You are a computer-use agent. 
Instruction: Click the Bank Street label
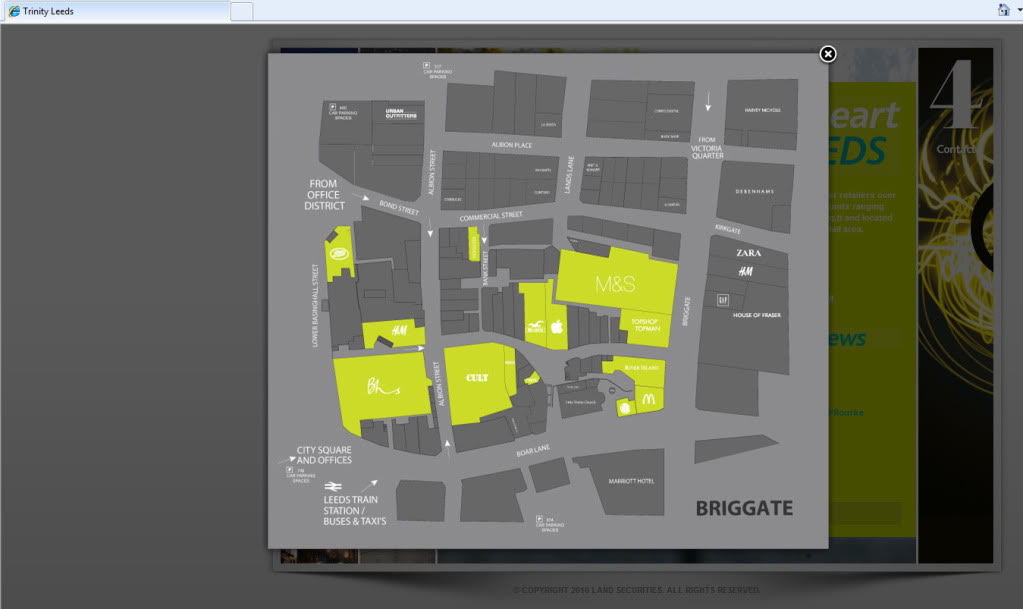click(x=485, y=268)
